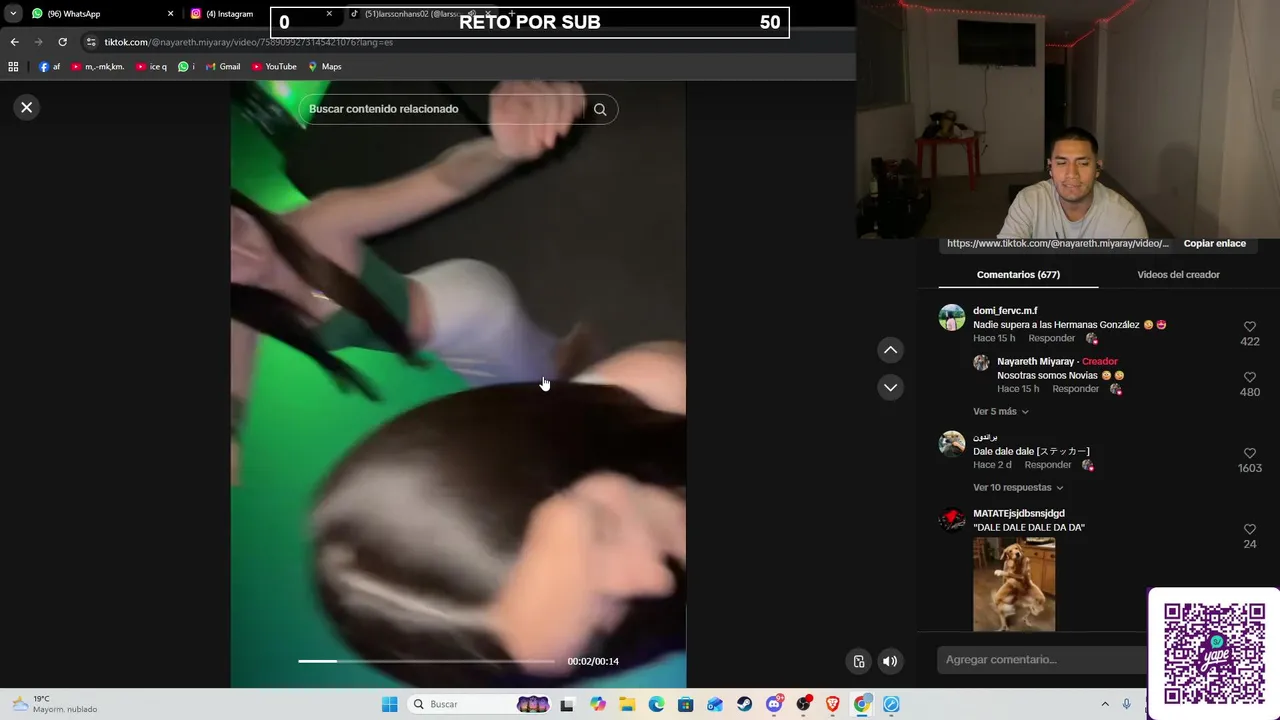Go to the previous video with up arrow
The width and height of the screenshot is (1280, 720).
point(890,350)
